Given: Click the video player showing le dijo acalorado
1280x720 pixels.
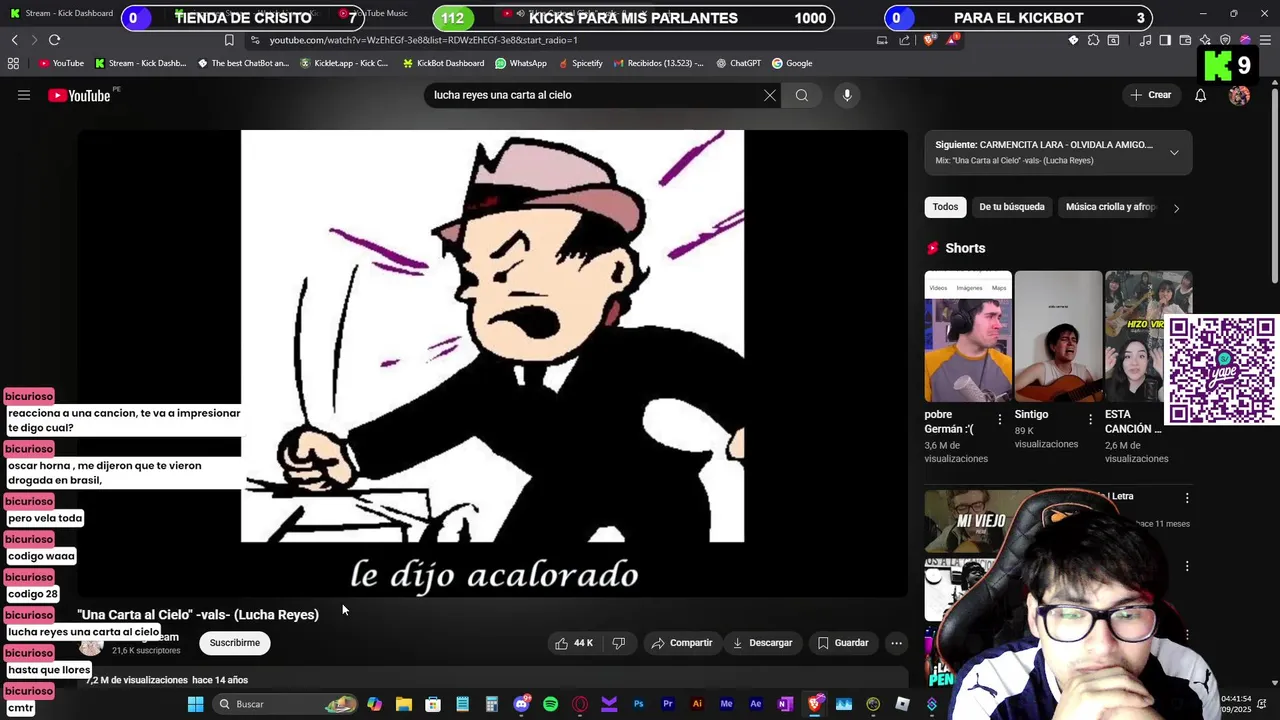Looking at the screenshot, I should pos(493,364).
